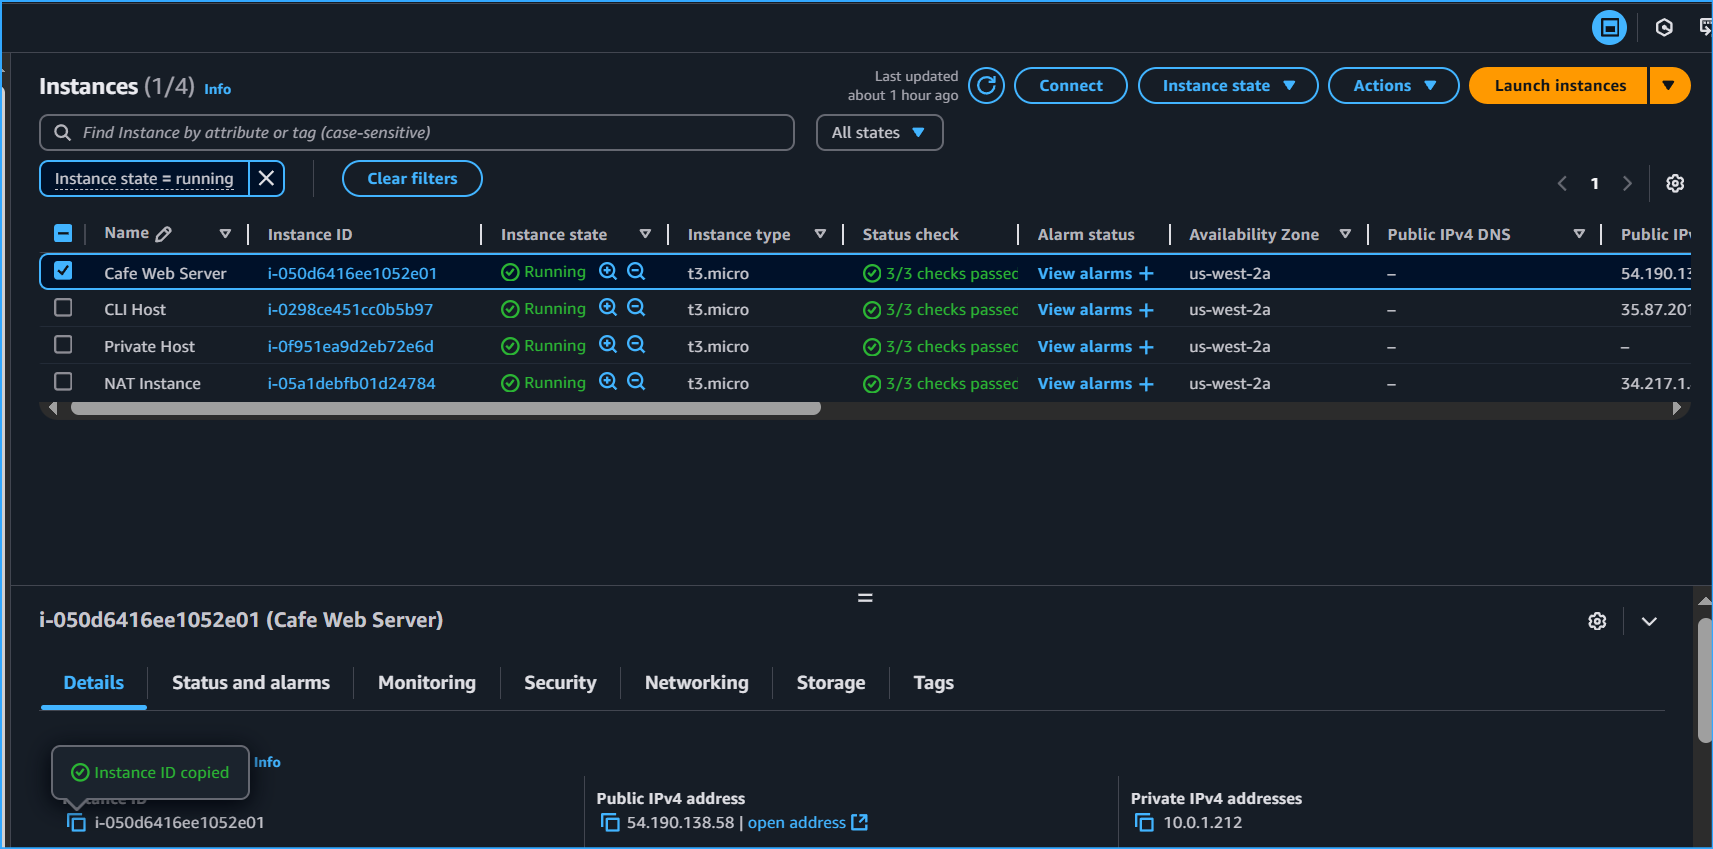Screen dimensions: 1713x849
Task: Open the Storage tab
Action: coord(831,683)
